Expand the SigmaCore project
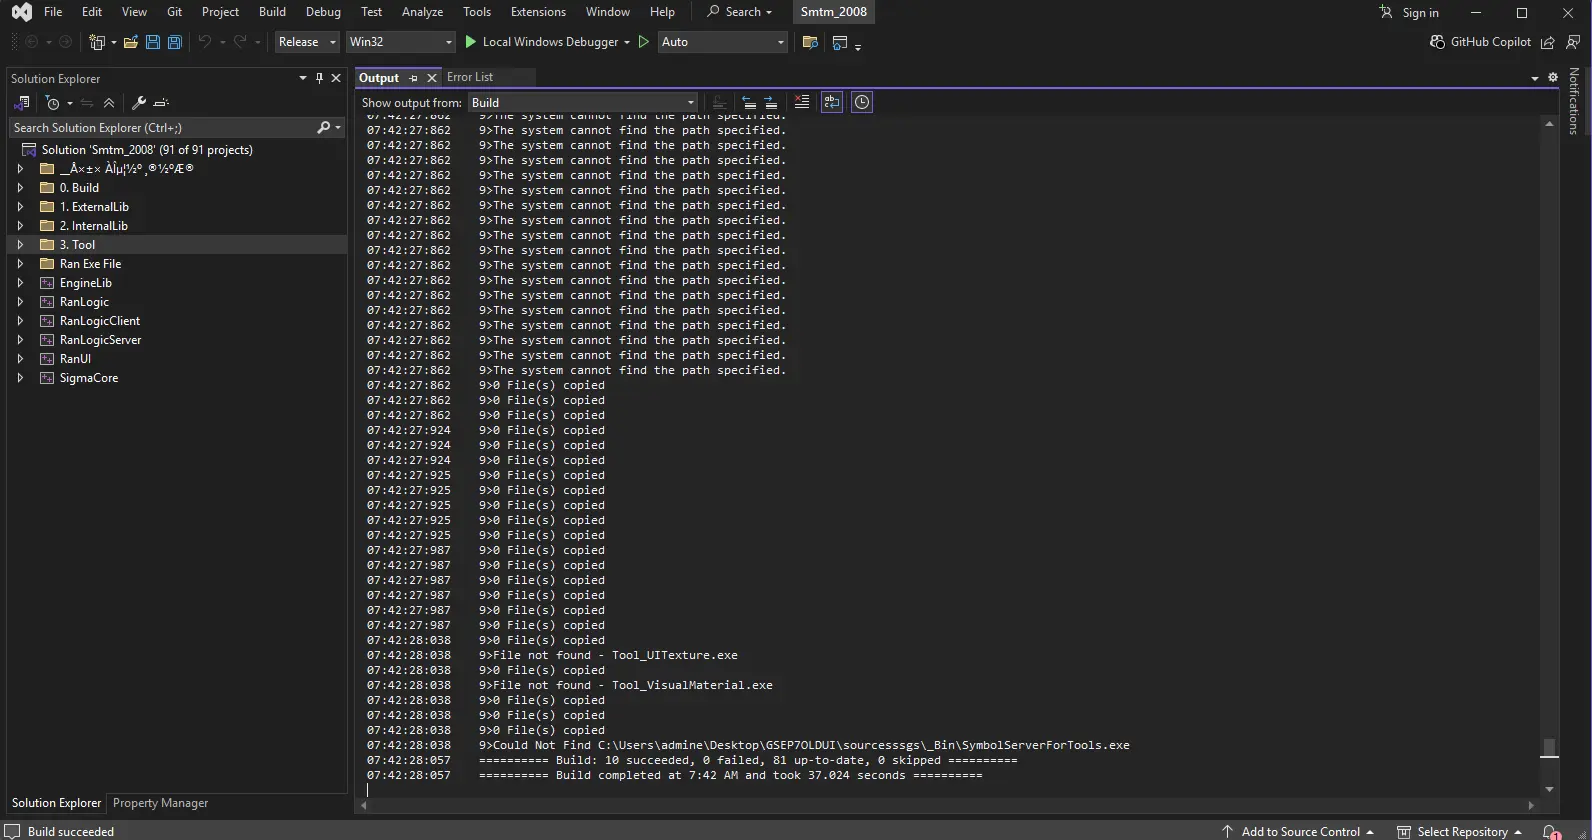Screen dimensions: 1592x840 [x=20, y=378]
